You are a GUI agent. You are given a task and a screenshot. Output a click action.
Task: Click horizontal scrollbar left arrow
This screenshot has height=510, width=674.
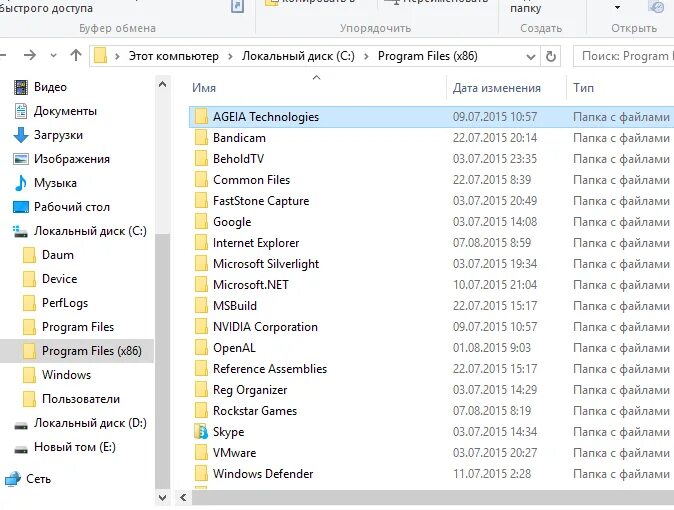point(184,498)
